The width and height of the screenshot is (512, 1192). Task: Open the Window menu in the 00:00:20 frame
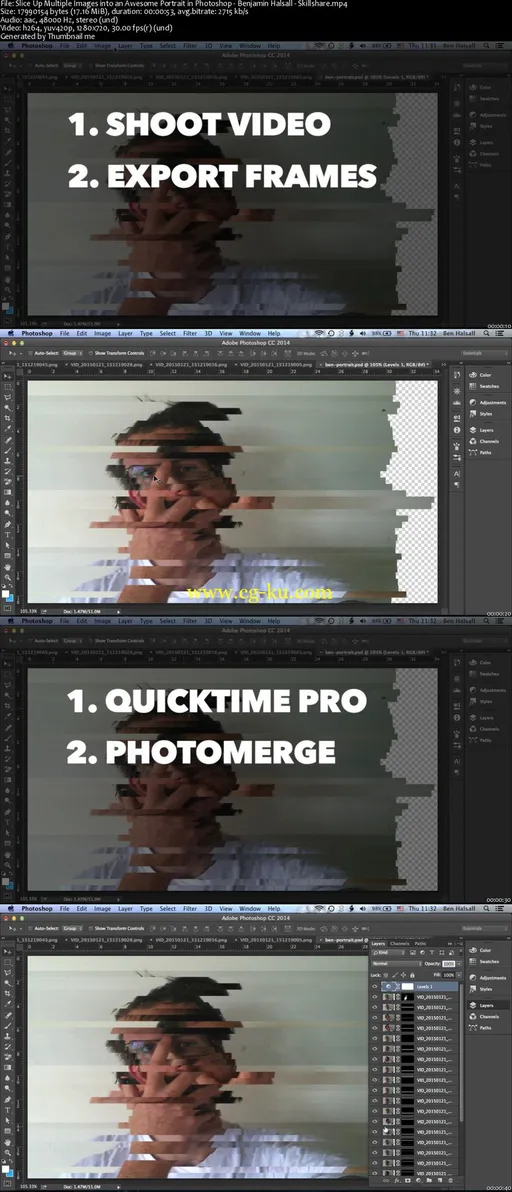click(250, 333)
